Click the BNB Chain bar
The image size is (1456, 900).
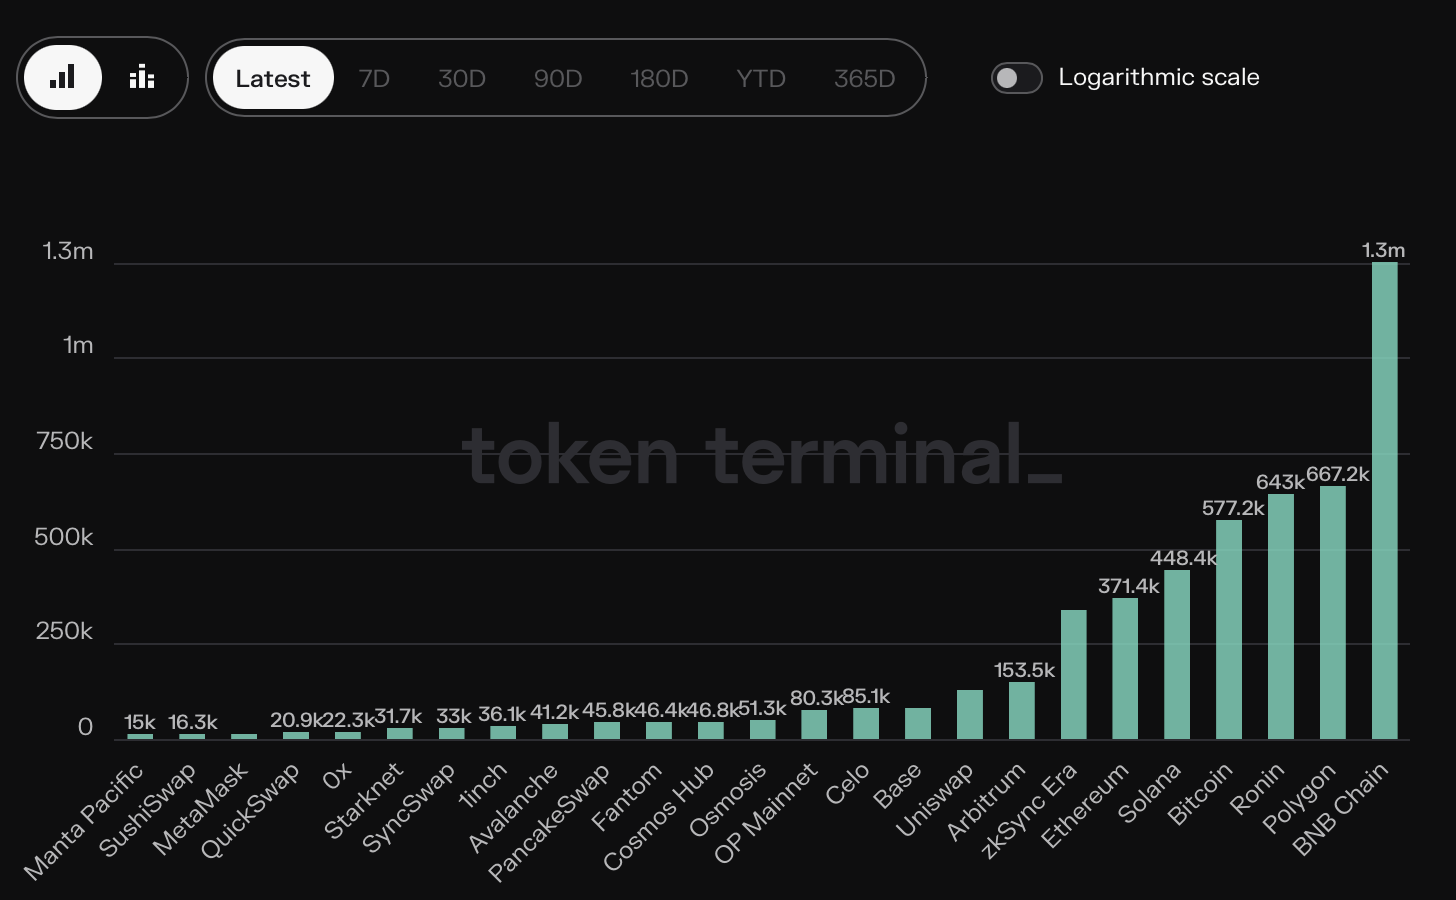1384,501
